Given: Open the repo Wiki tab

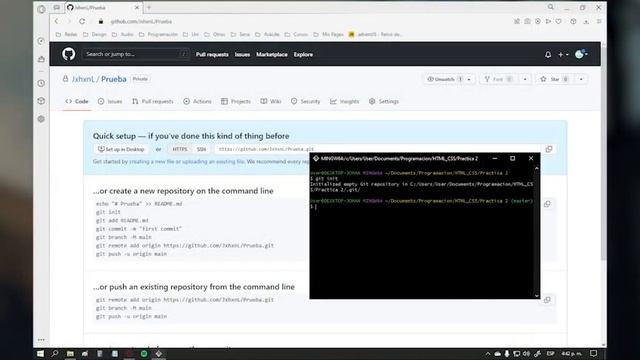Looking at the screenshot, I should point(271,101).
